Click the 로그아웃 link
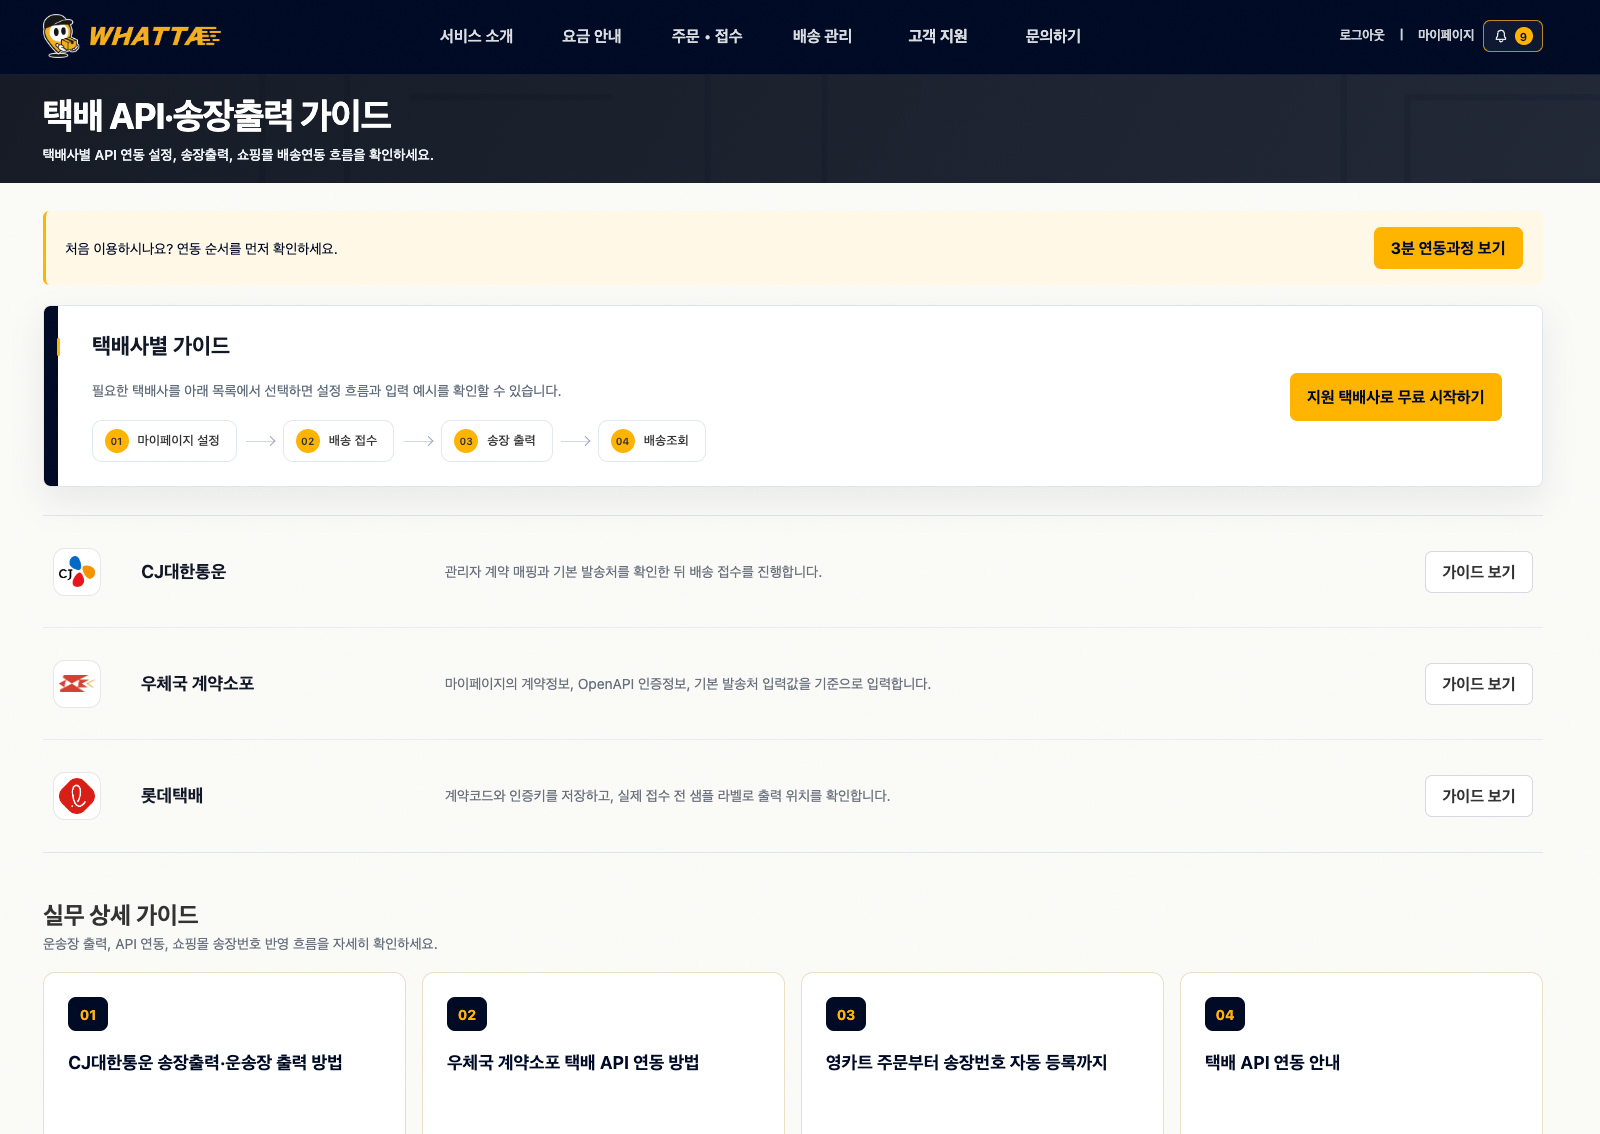 click(x=1362, y=35)
